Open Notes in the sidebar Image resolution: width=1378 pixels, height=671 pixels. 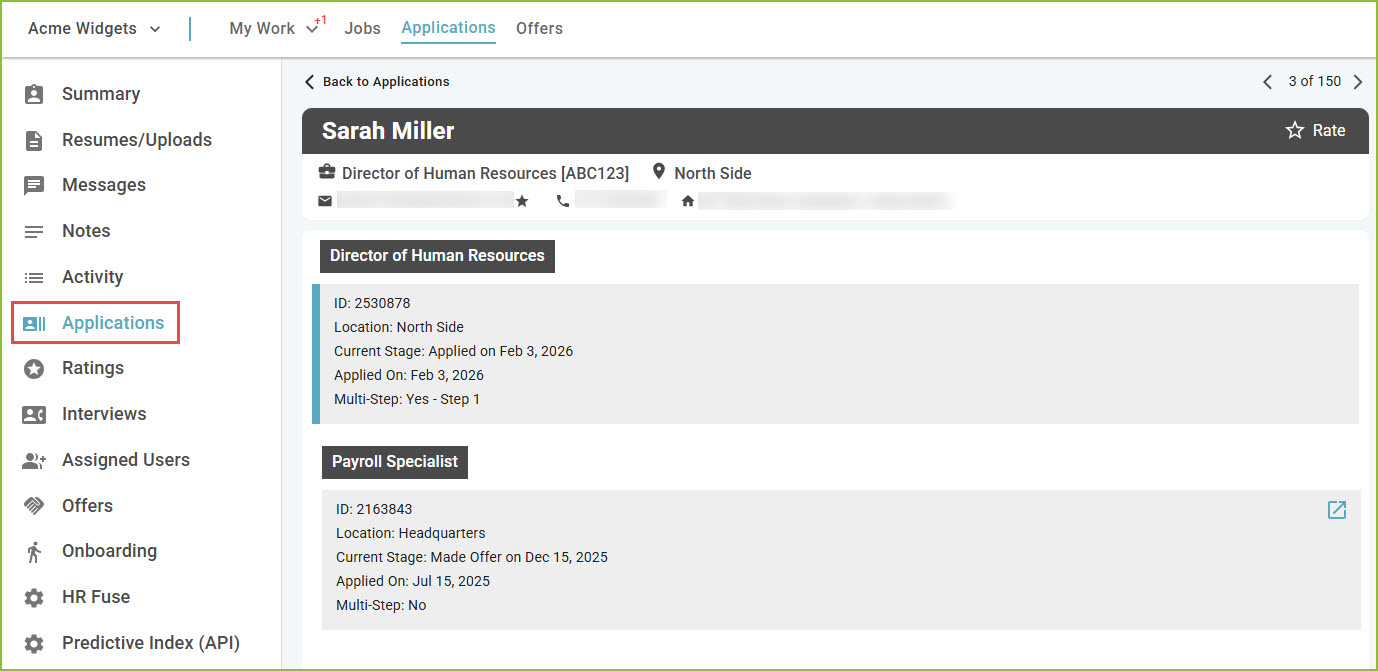[86, 231]
